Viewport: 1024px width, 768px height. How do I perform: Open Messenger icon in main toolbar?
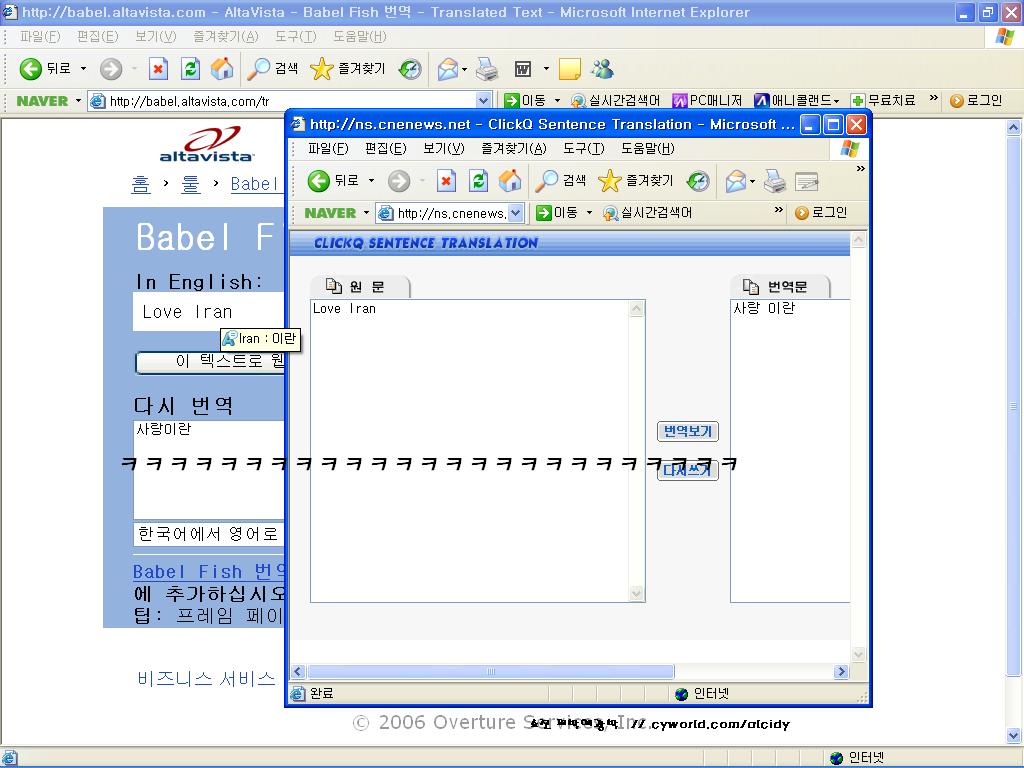click(602, 69)
